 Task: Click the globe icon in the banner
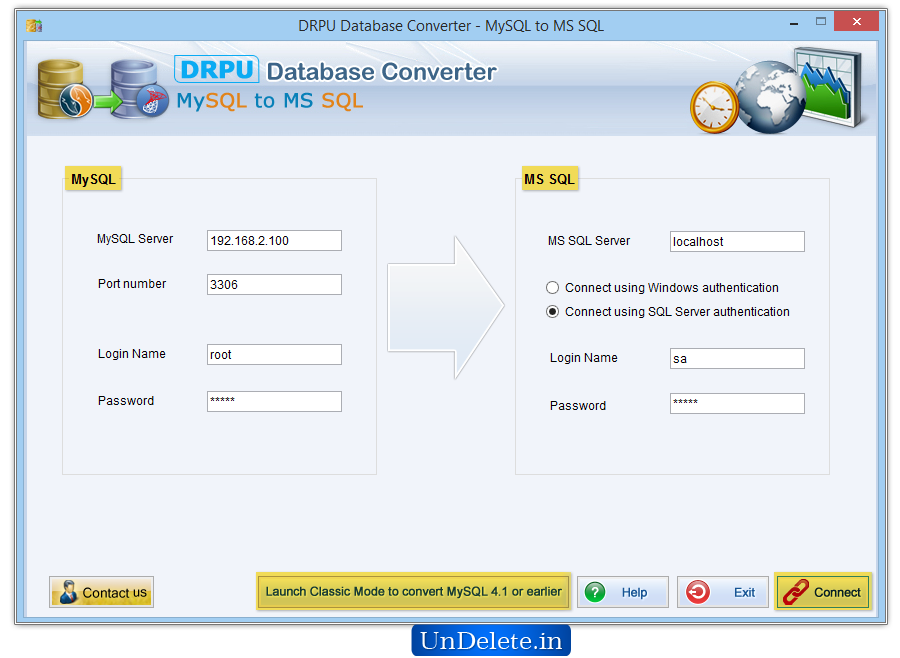click(x=770, y=98)
